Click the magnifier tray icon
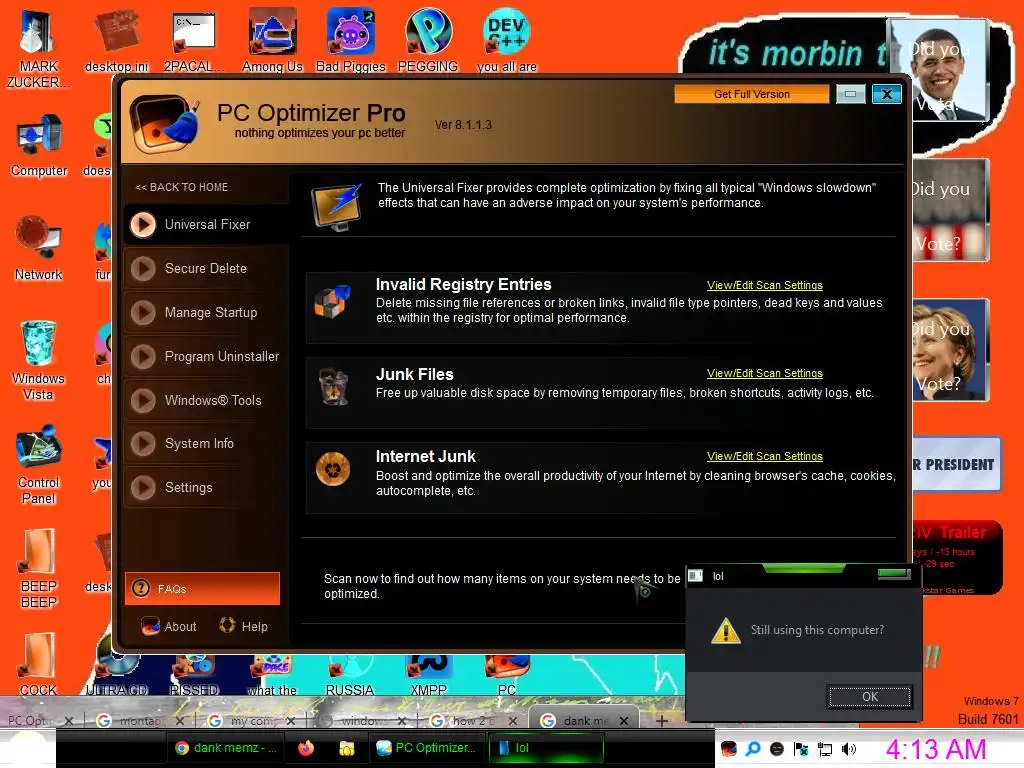This screenshot has width=1024, height=768. coord(753,749)
